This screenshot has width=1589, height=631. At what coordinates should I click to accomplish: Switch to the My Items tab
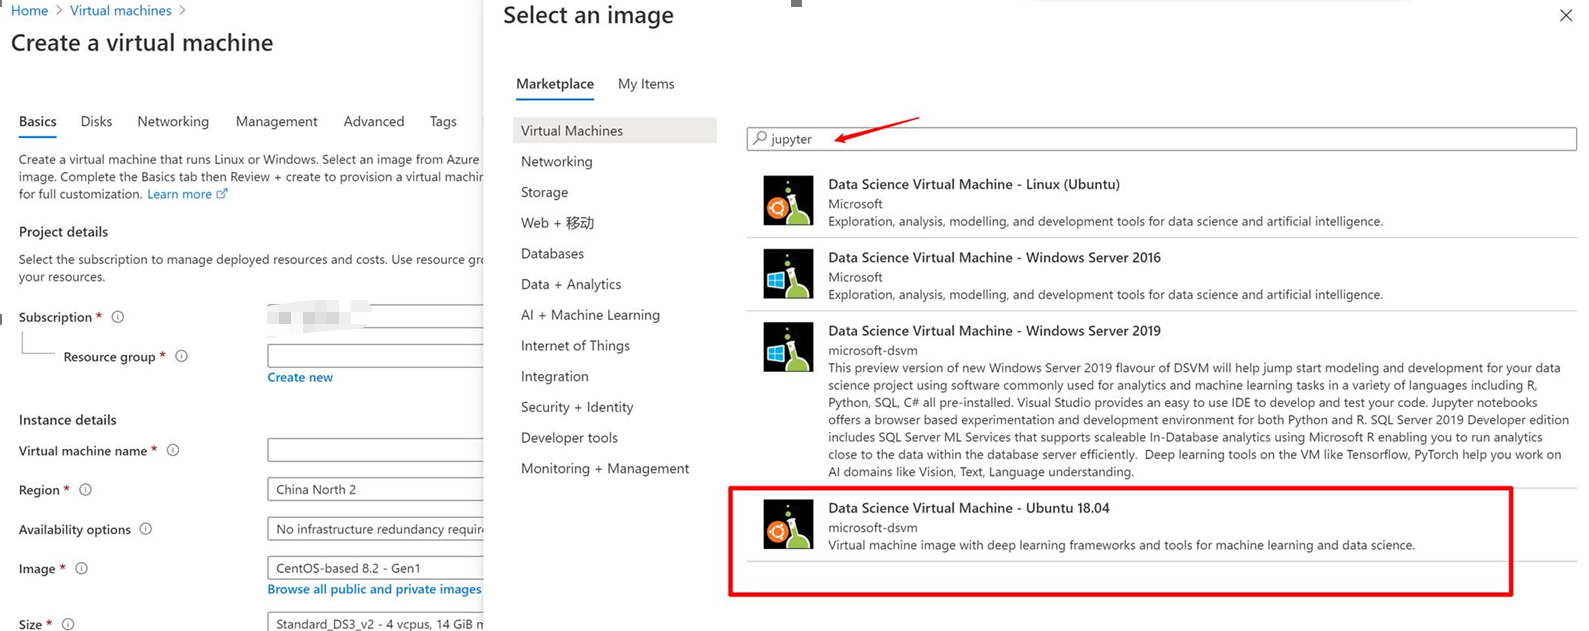(x=646, y=84)
